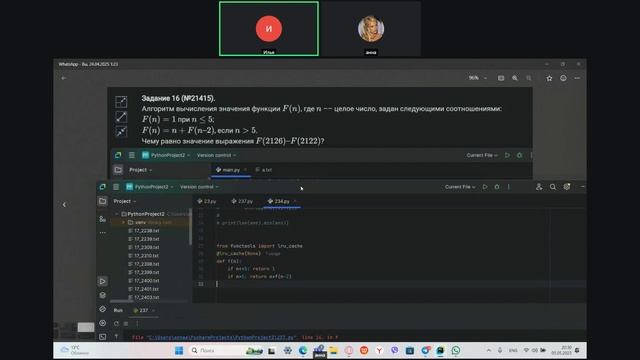The image size is (640, 360).
Task: Open the emoji reaction icon in viewer
Action: (563, 78)
